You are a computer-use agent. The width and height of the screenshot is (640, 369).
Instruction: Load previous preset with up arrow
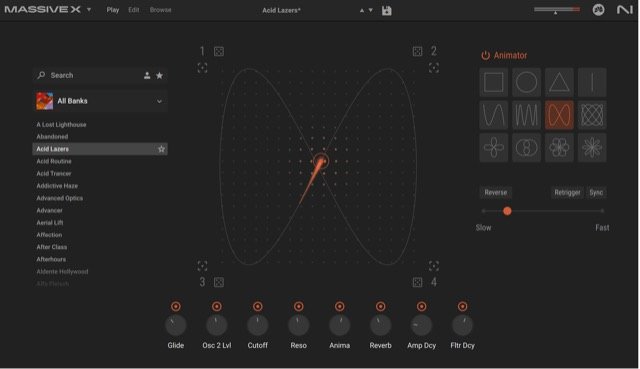click(362, 11)
